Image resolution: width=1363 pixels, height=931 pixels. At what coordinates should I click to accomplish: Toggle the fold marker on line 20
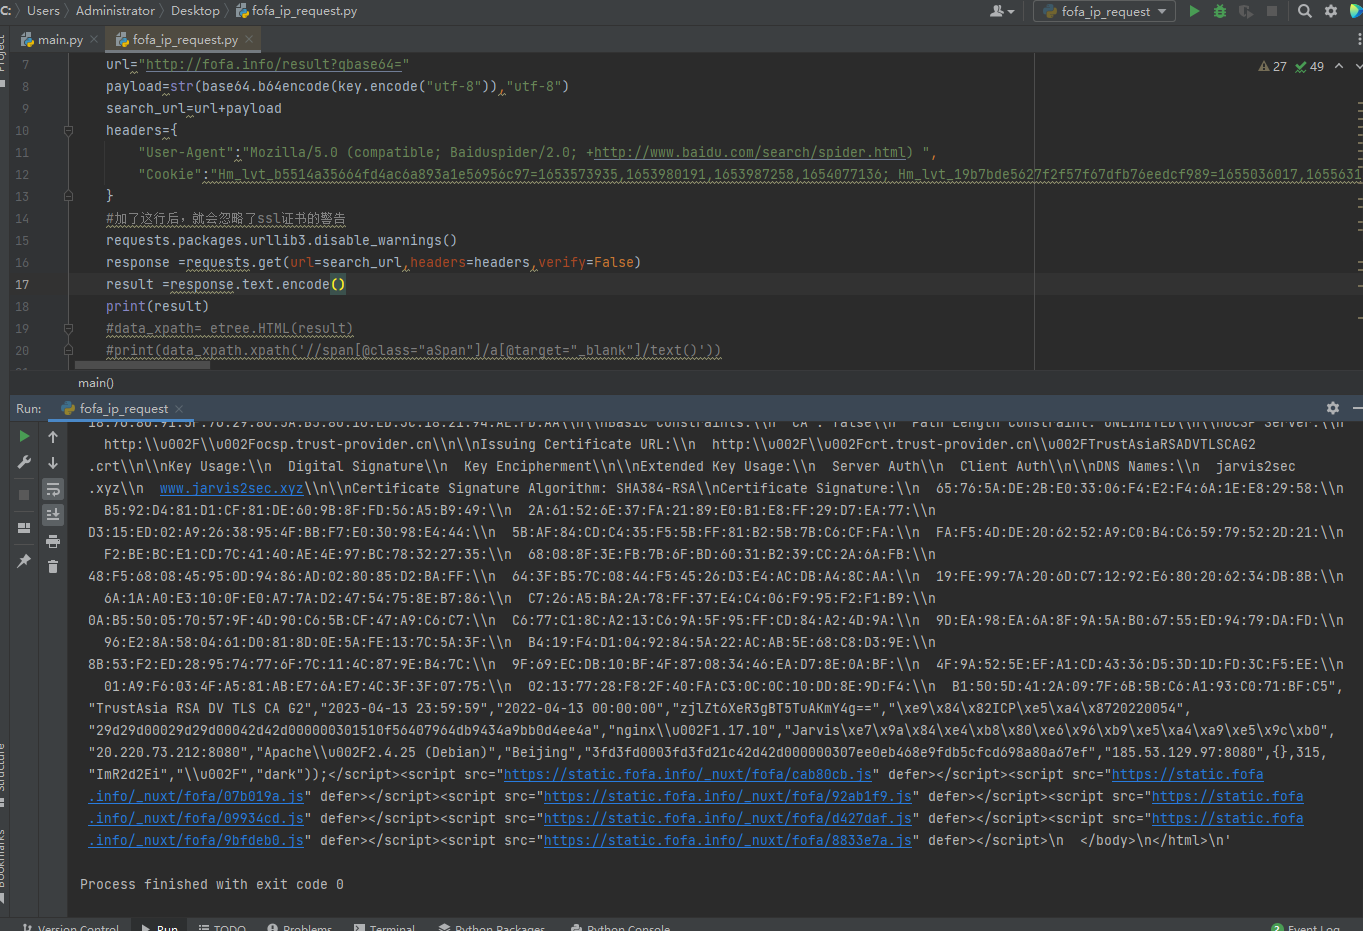[x=68, y=350]
